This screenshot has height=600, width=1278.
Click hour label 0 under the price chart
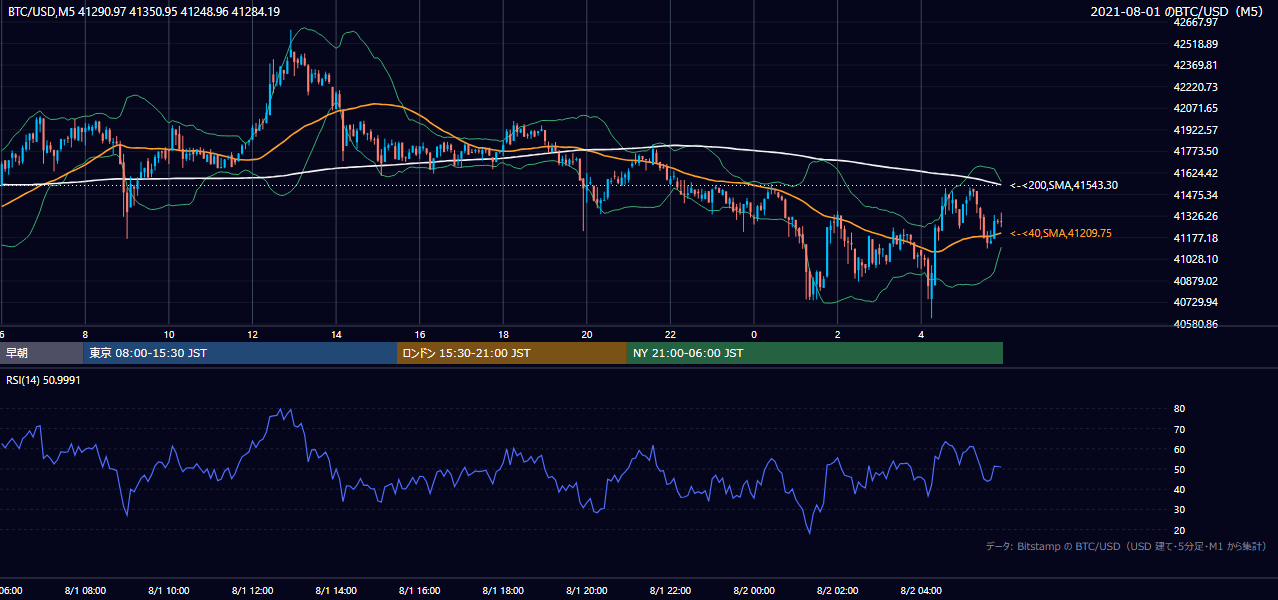coord(755,335)
